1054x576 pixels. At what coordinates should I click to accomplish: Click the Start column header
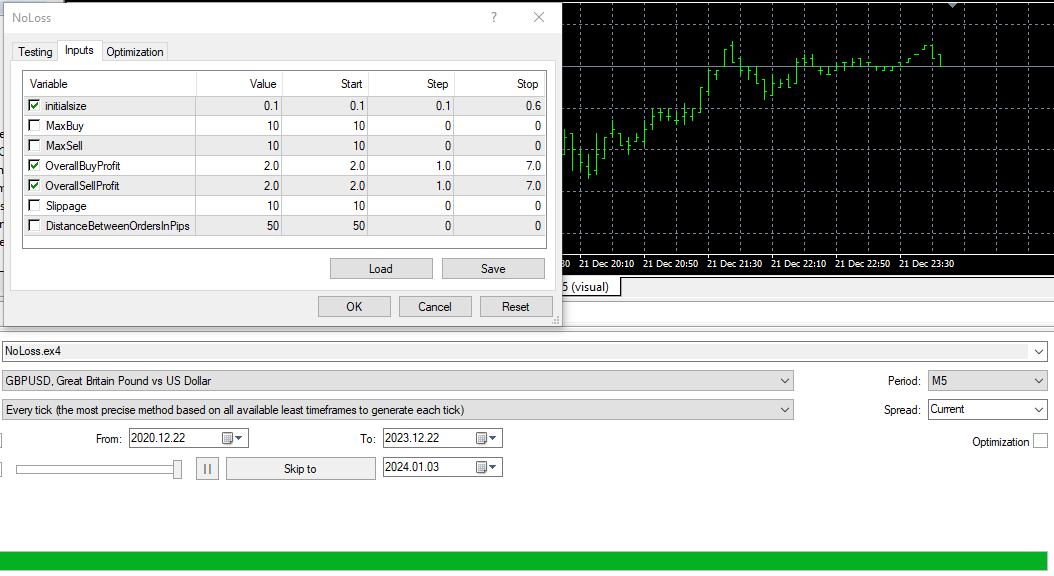click(x=325, y=84)
